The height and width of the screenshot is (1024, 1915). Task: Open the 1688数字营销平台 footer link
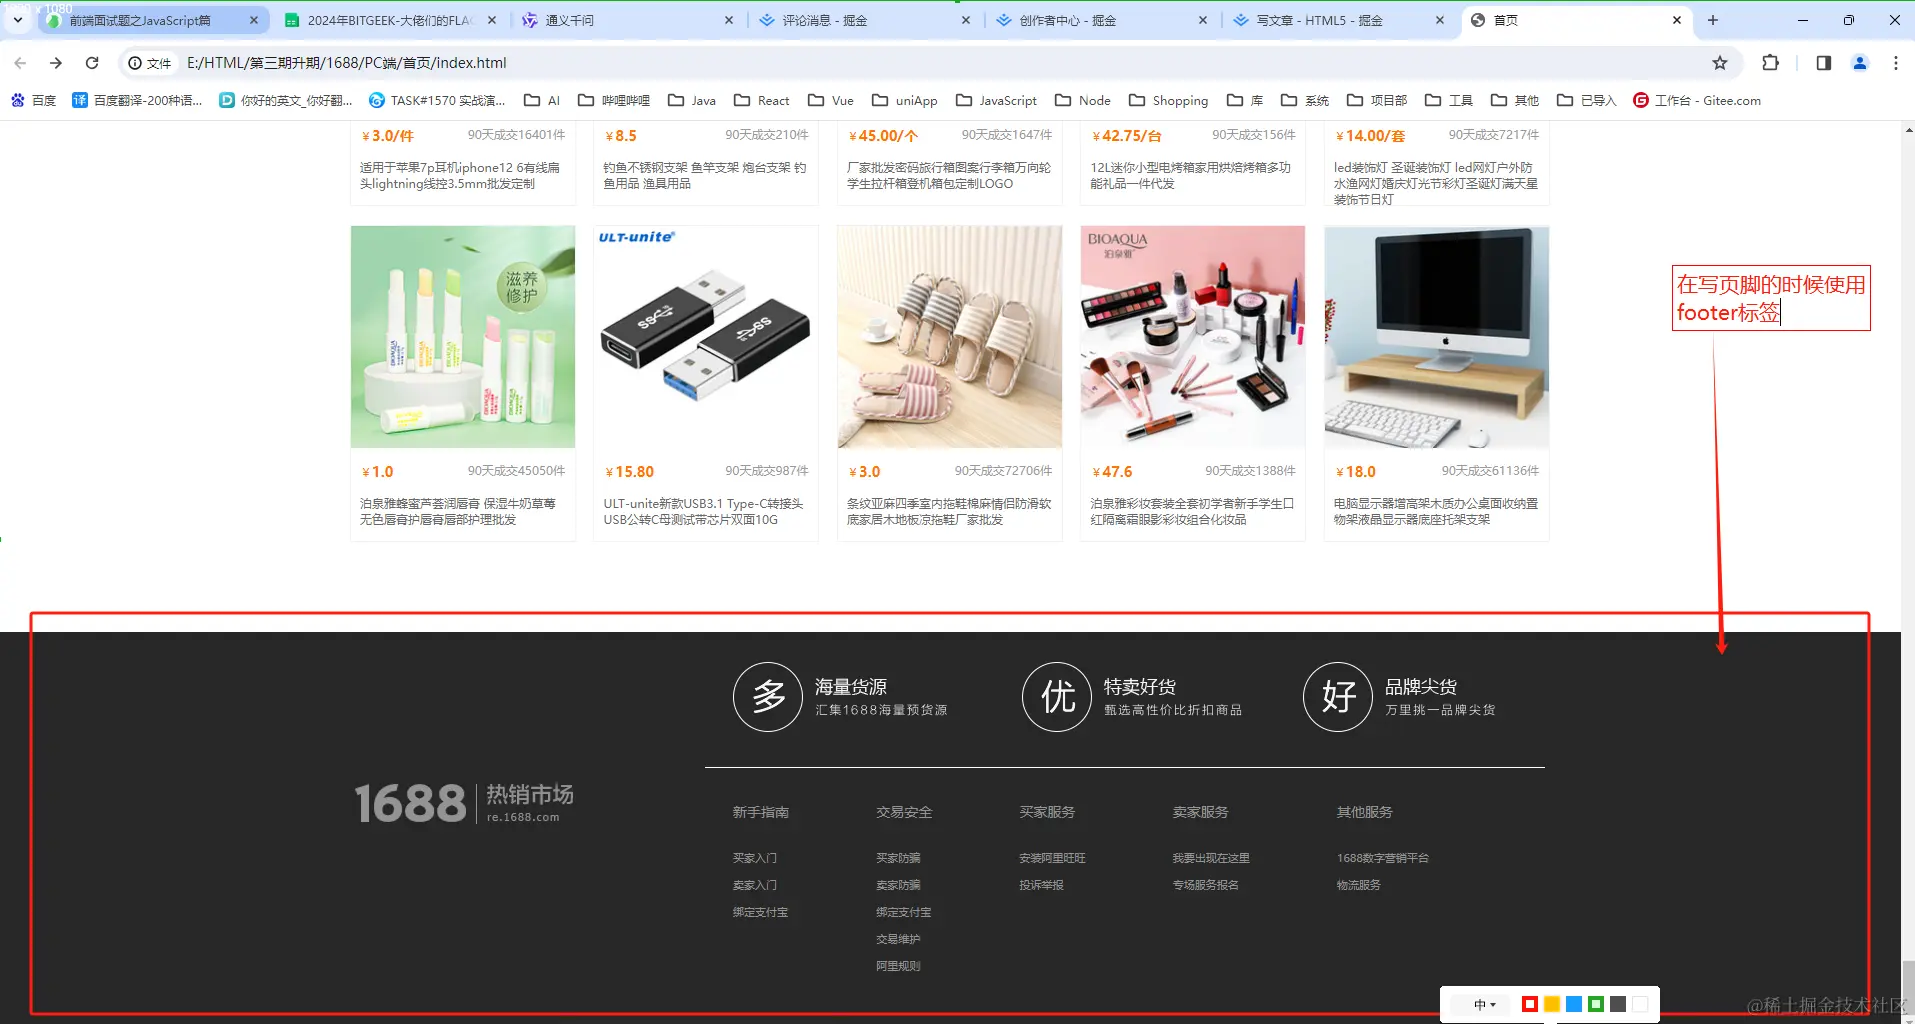coord(1383,858)
